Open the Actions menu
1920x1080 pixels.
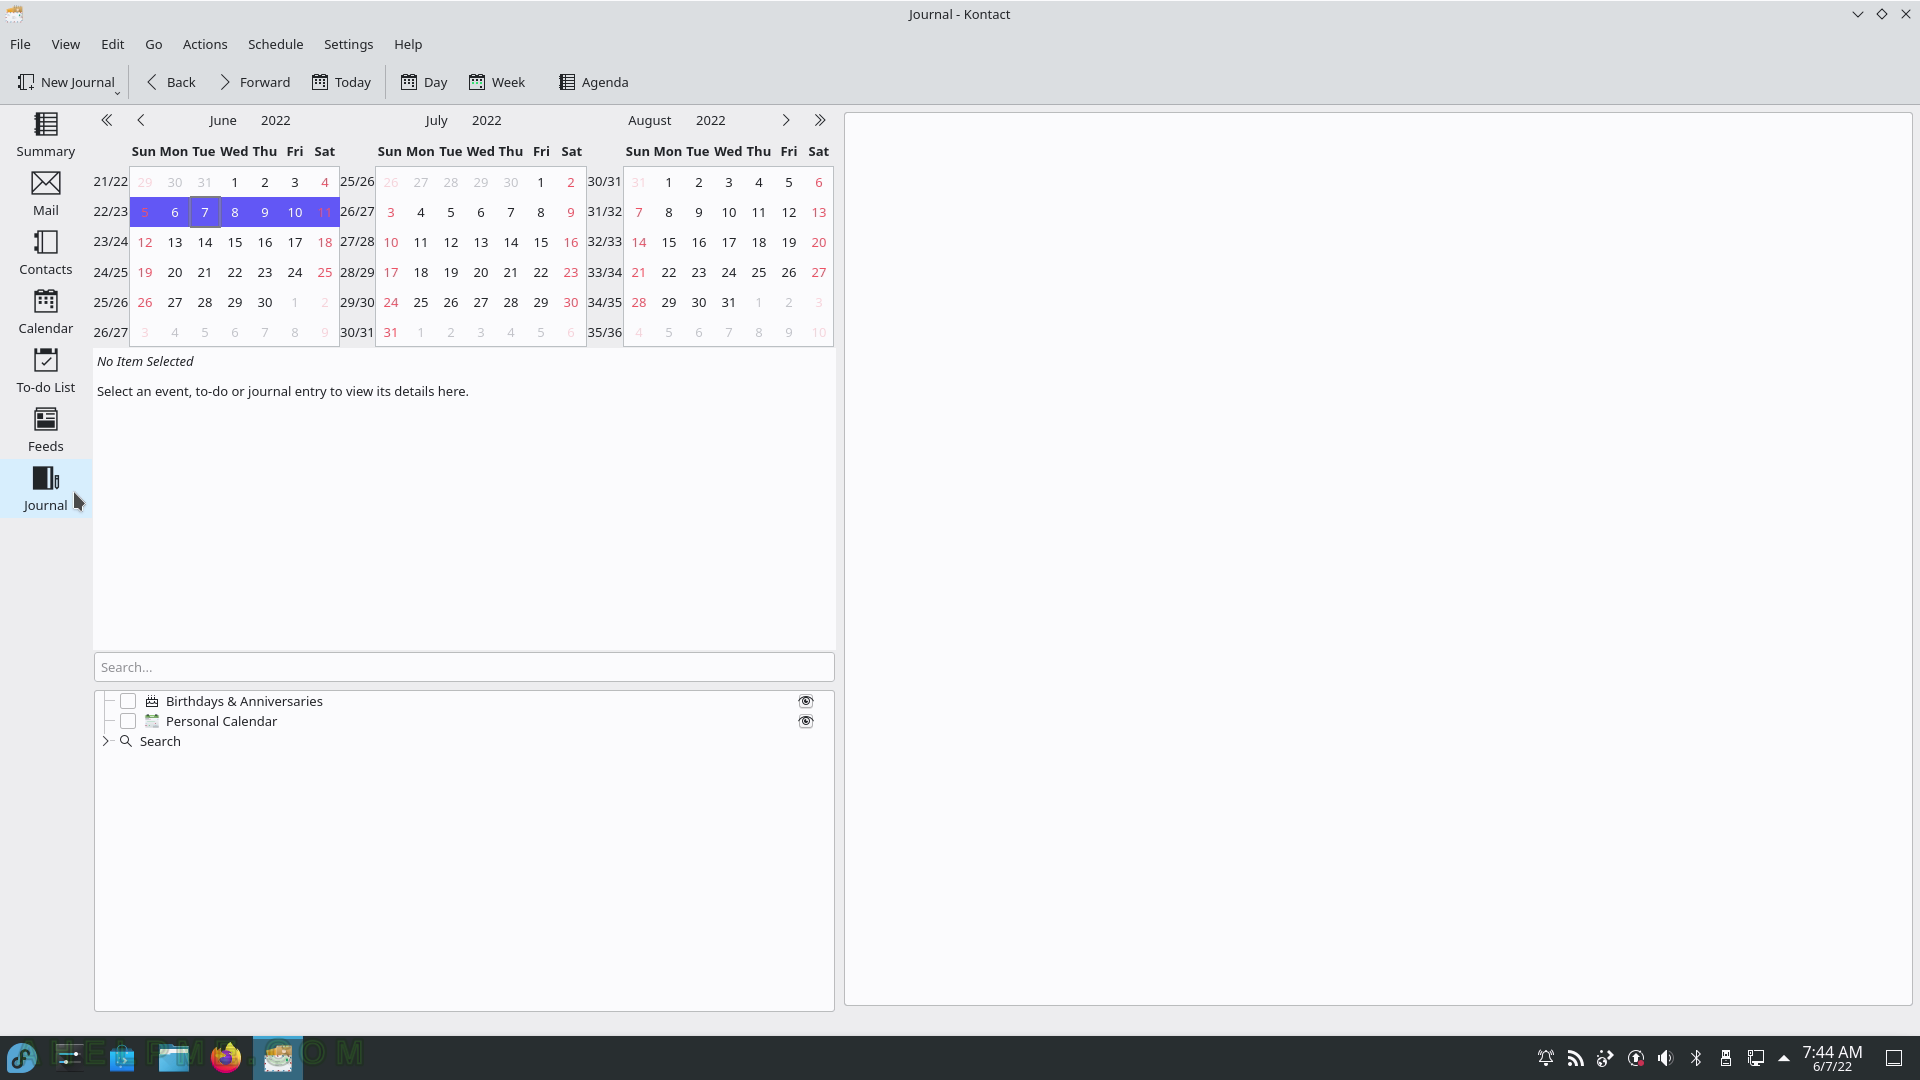pyautogui.click(x=205, y=44)
